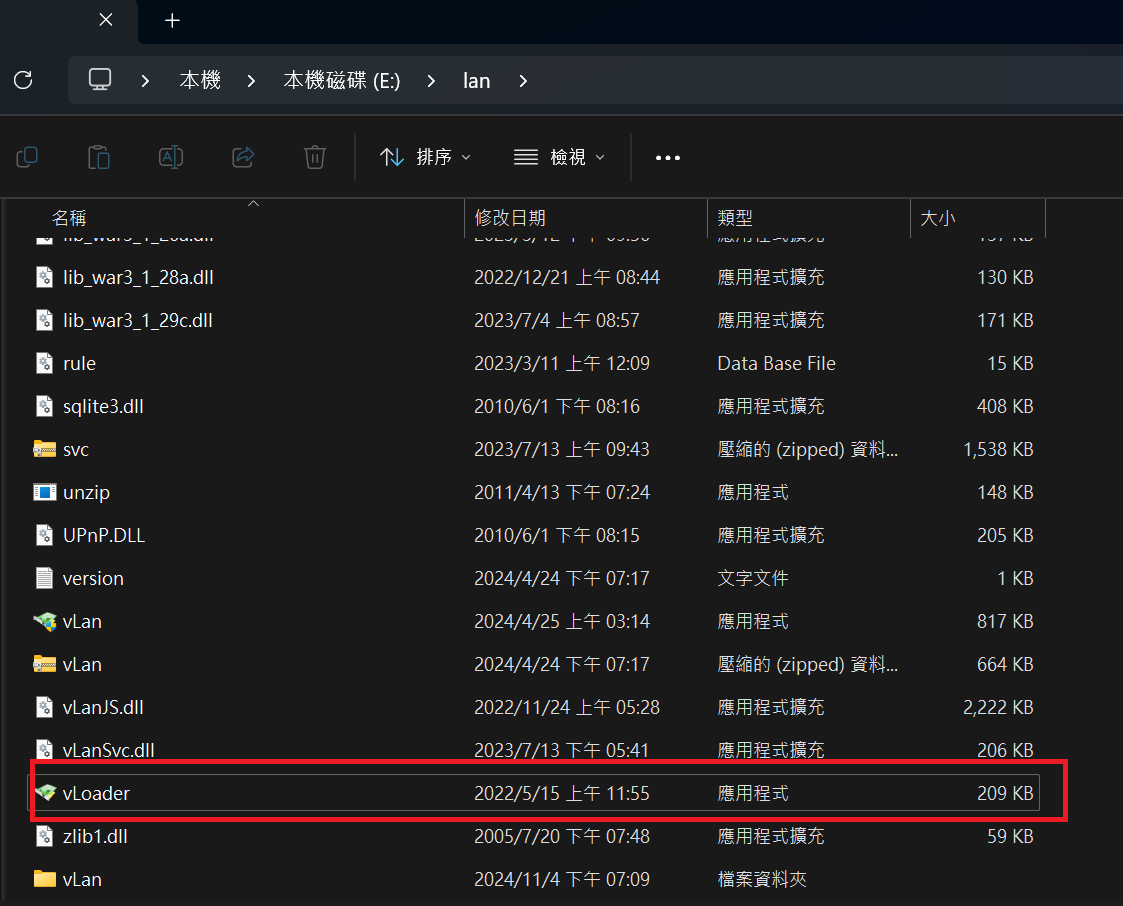Screen dimensions: 1123x906
Task: Select the vLan application with green icon
Action: tap(82, 621)
